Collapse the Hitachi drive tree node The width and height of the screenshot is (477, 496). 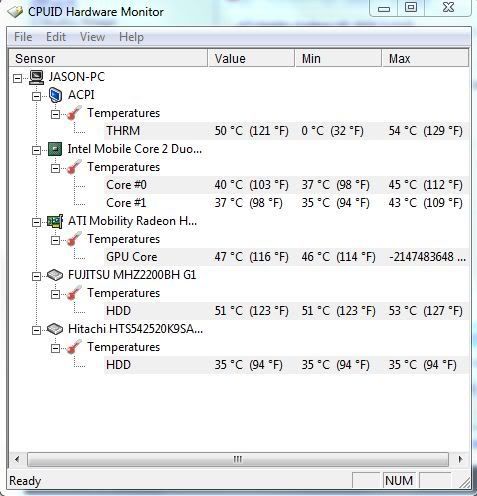[36, 330]
